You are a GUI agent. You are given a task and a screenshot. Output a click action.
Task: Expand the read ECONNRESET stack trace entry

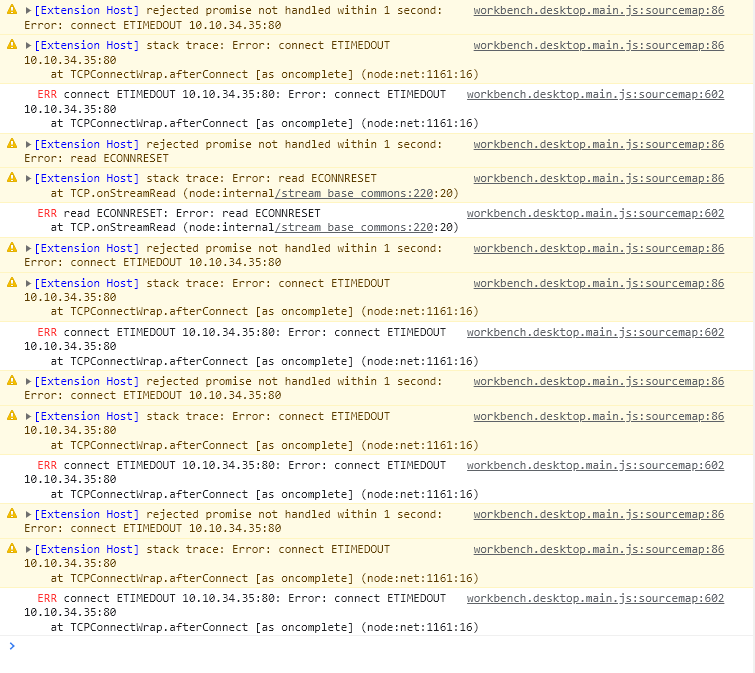pyautogui.click(x=29, y=179)
